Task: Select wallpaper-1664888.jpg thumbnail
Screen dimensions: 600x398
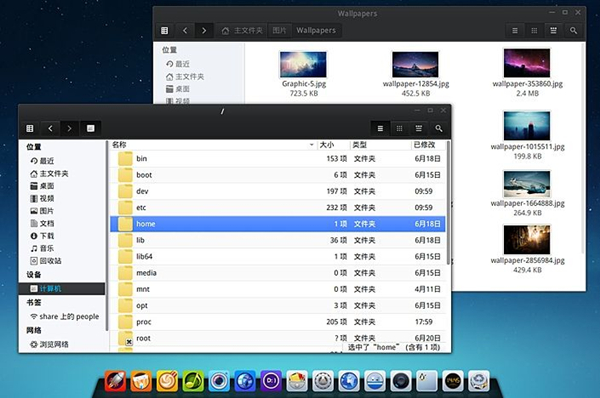Action: tap(527, 184)
